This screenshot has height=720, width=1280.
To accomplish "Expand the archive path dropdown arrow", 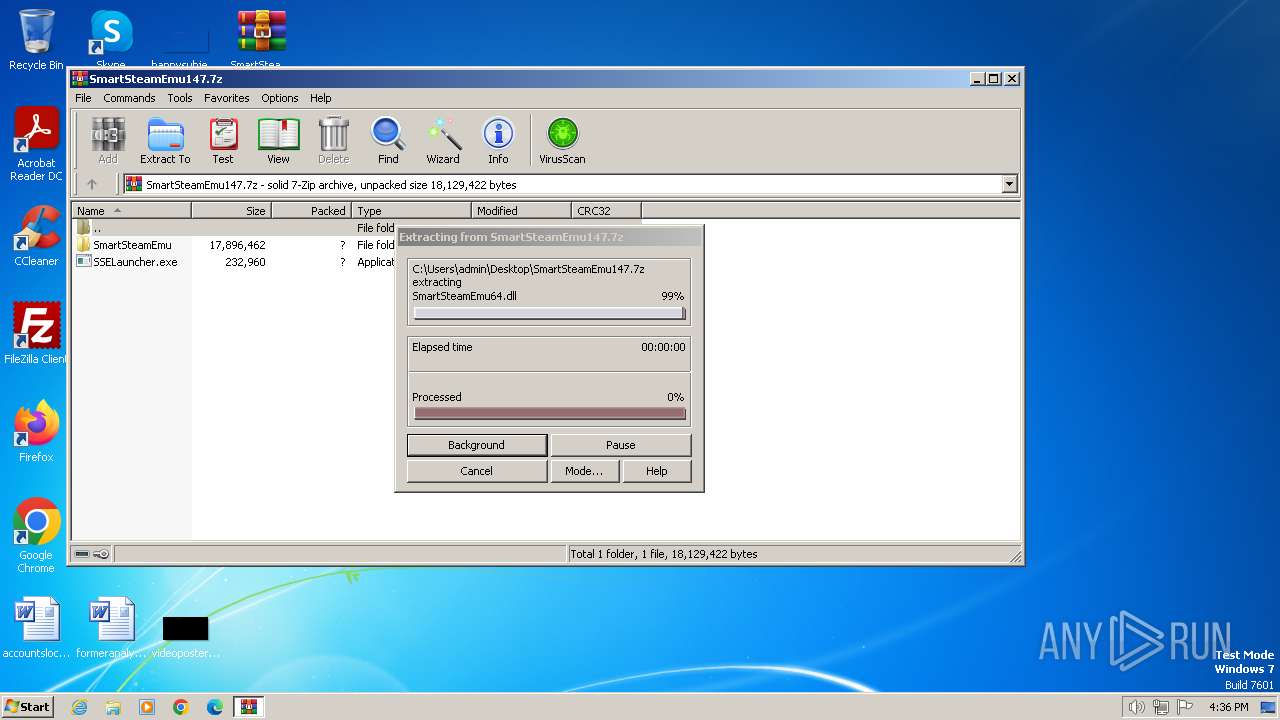I will click(1009, 184).
